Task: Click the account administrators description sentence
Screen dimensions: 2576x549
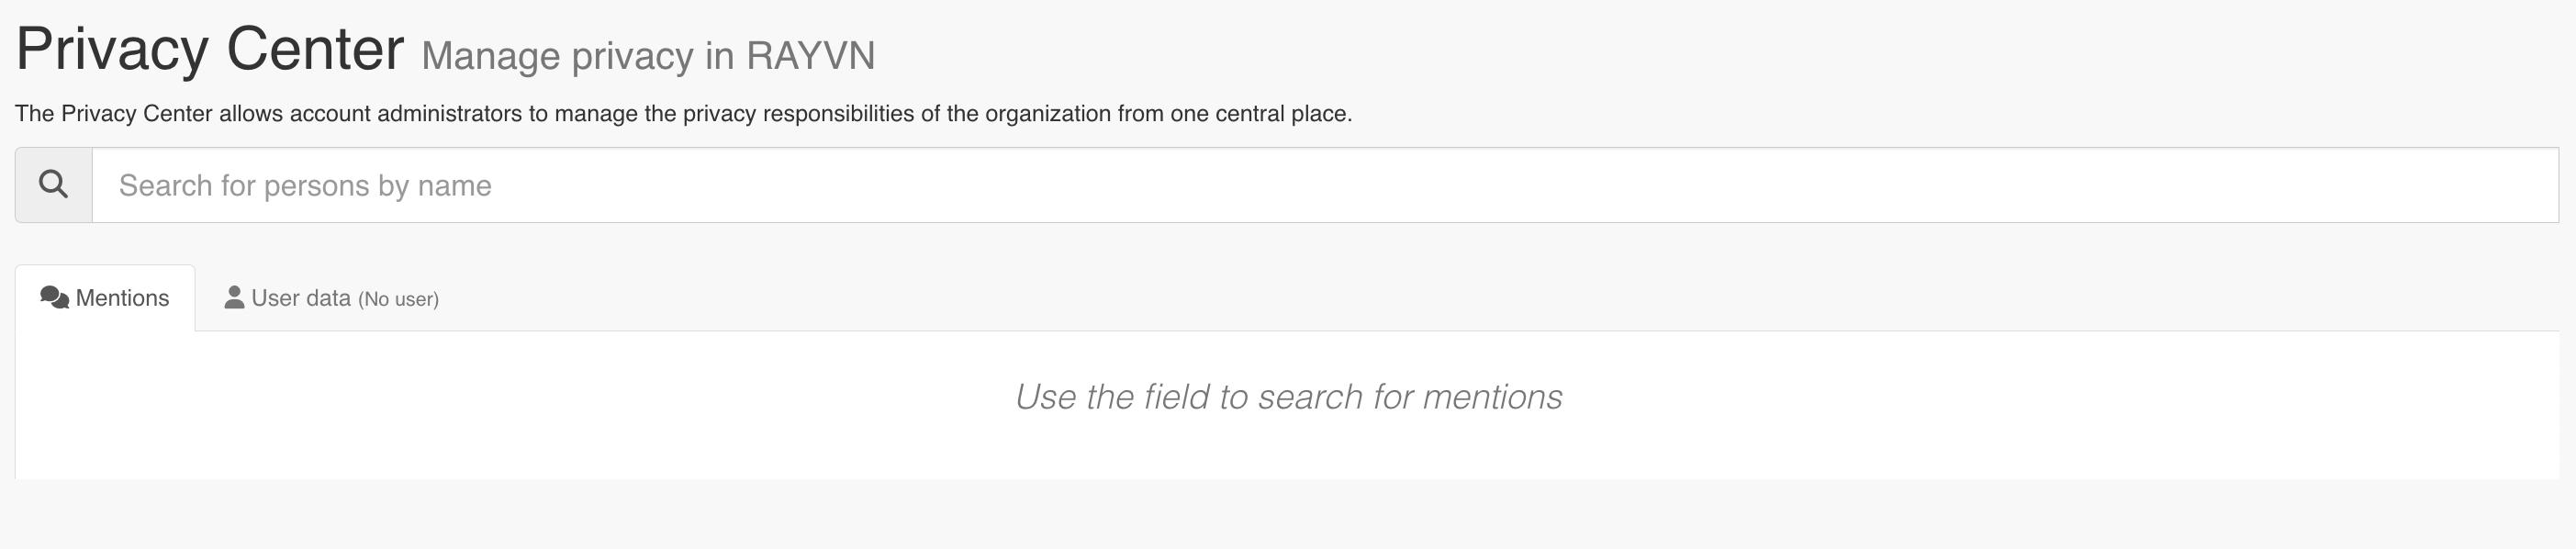Action: pos(683,114)
